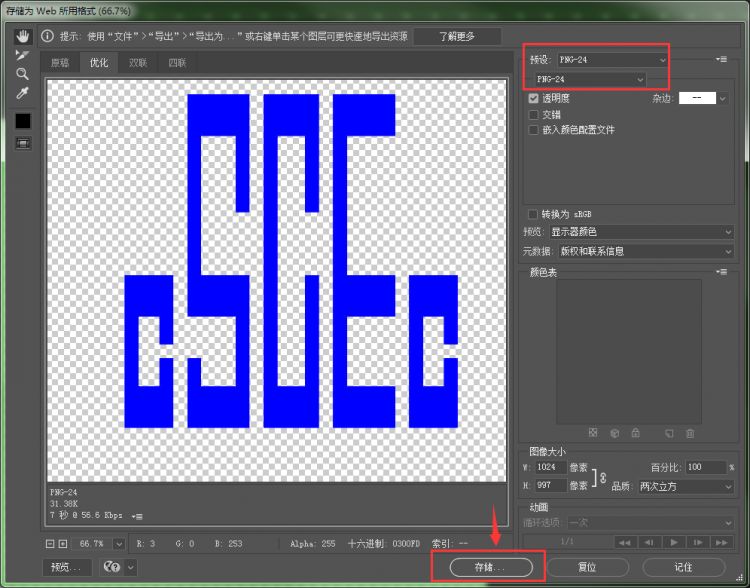Open the 品质 两次立方 dropdown
Viewport: 750px width, 588px height.
point(686,487)
